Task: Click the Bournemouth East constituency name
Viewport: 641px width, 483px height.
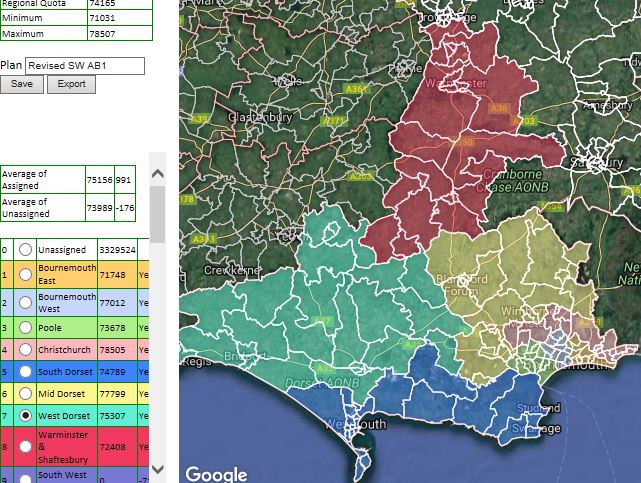Action: click(x=67, y=274)
